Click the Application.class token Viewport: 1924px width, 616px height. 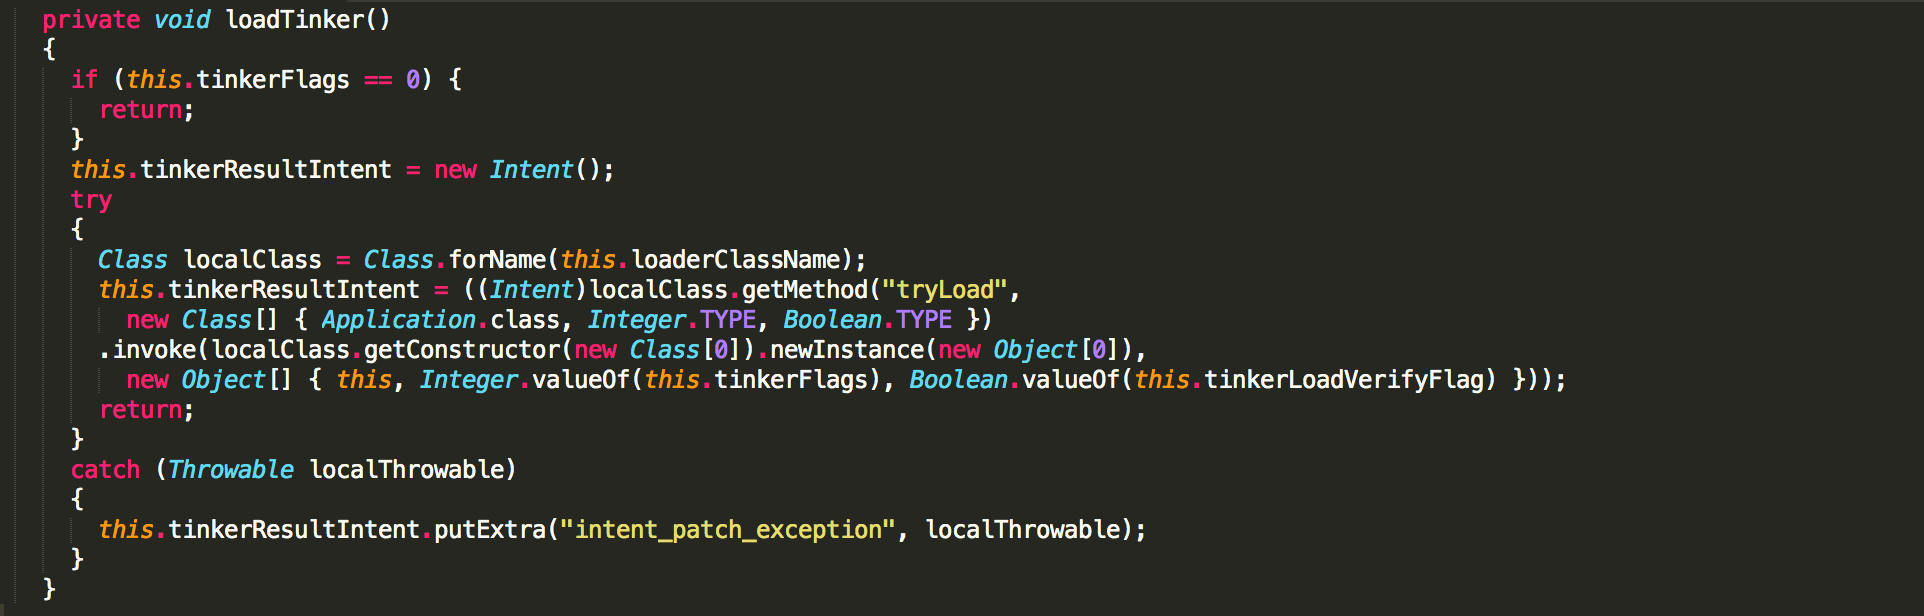pyautogui.click(x=441, y=320)
